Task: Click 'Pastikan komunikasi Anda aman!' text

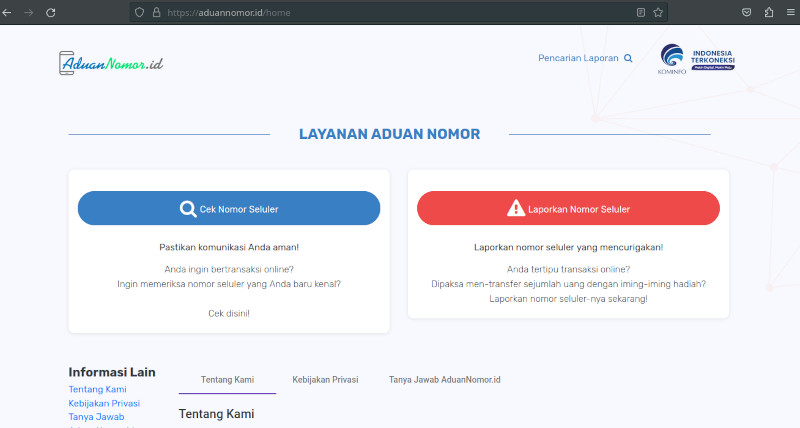Action: pyautogui.click(x=229, y=247)
